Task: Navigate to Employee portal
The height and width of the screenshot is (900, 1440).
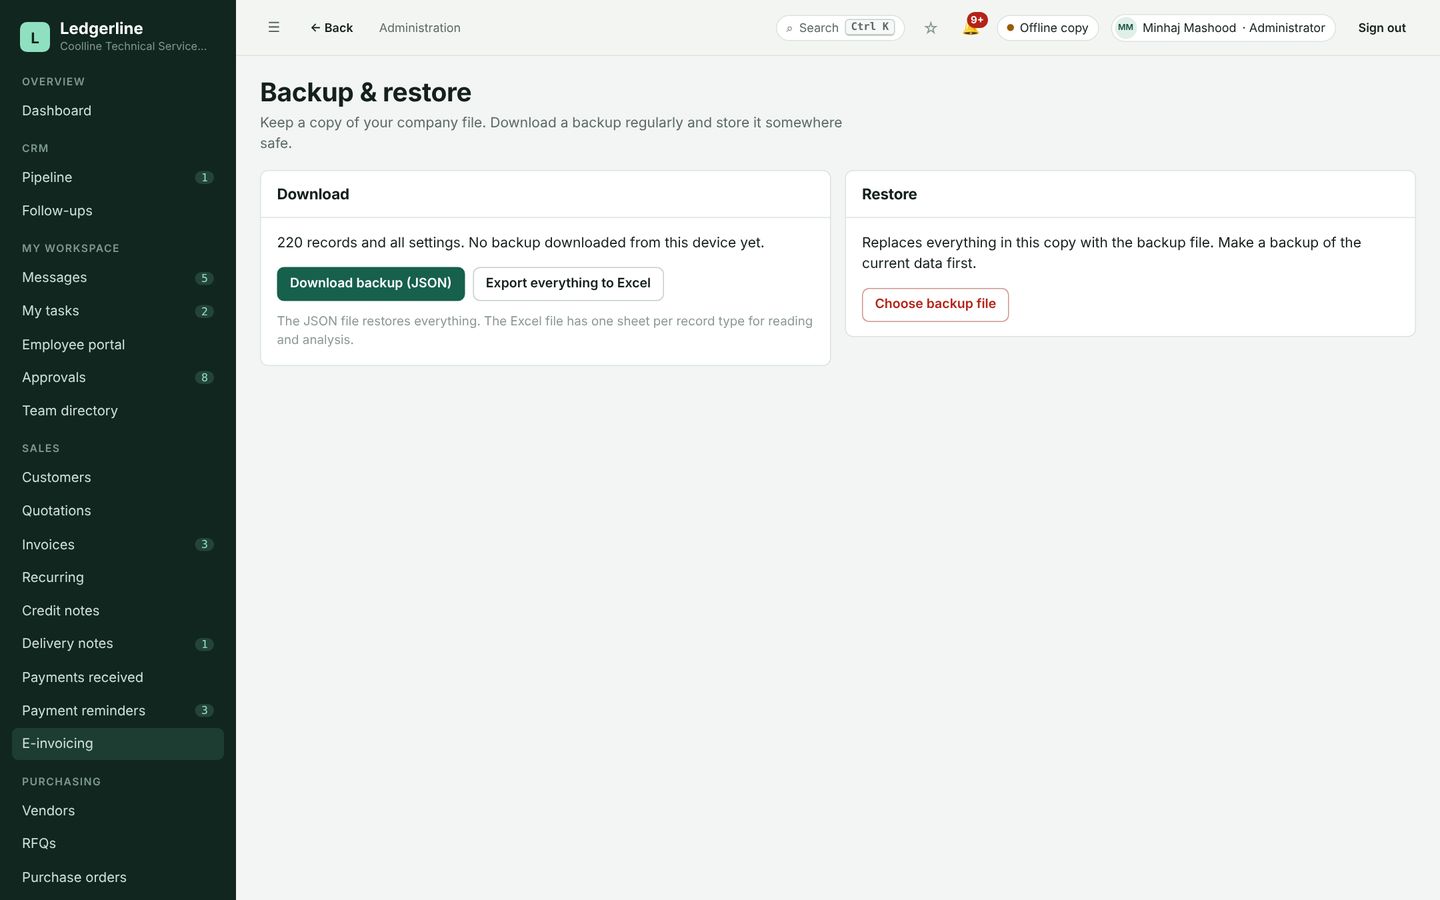Action: [118, 345]
